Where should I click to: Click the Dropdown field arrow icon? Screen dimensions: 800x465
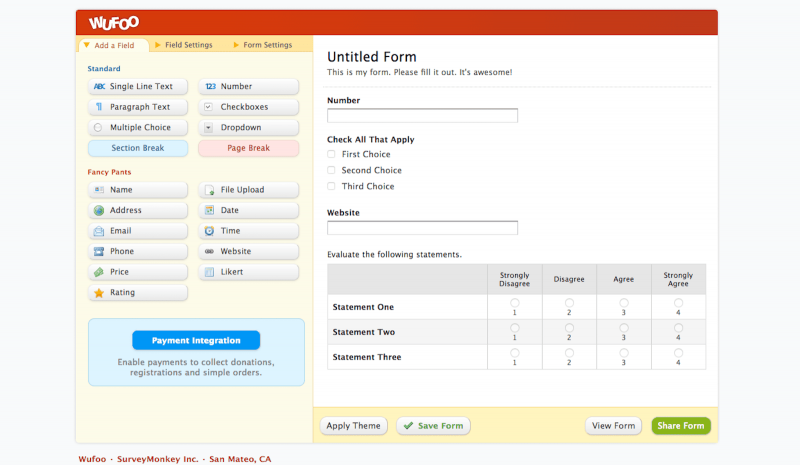208,128
